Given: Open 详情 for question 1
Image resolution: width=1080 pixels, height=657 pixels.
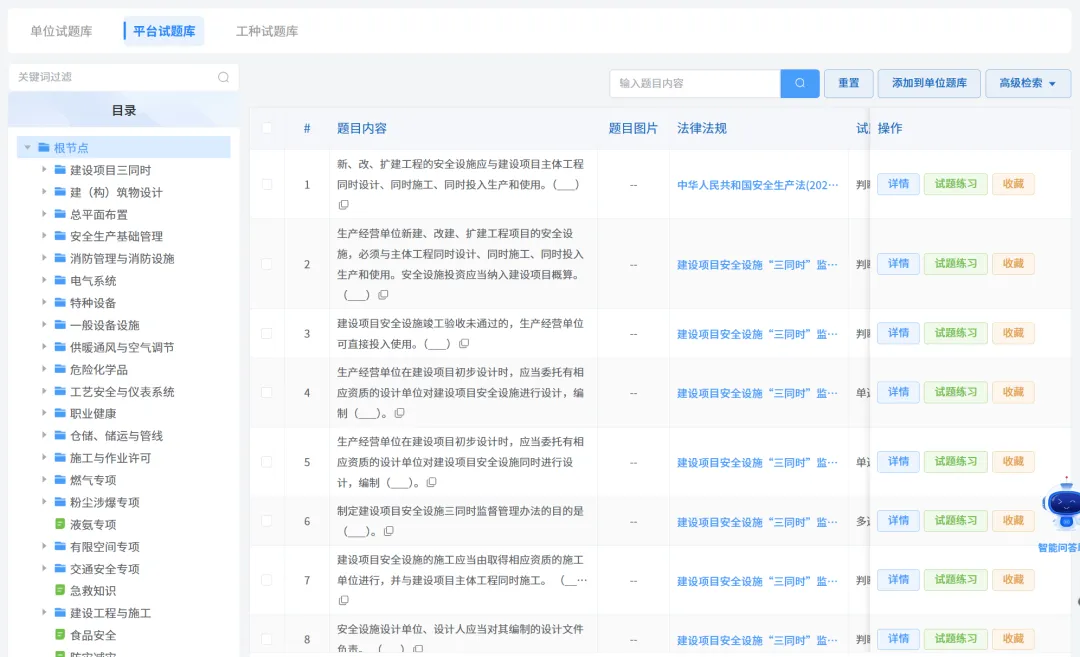Looking at the screenshot, I should click(898, 184).
